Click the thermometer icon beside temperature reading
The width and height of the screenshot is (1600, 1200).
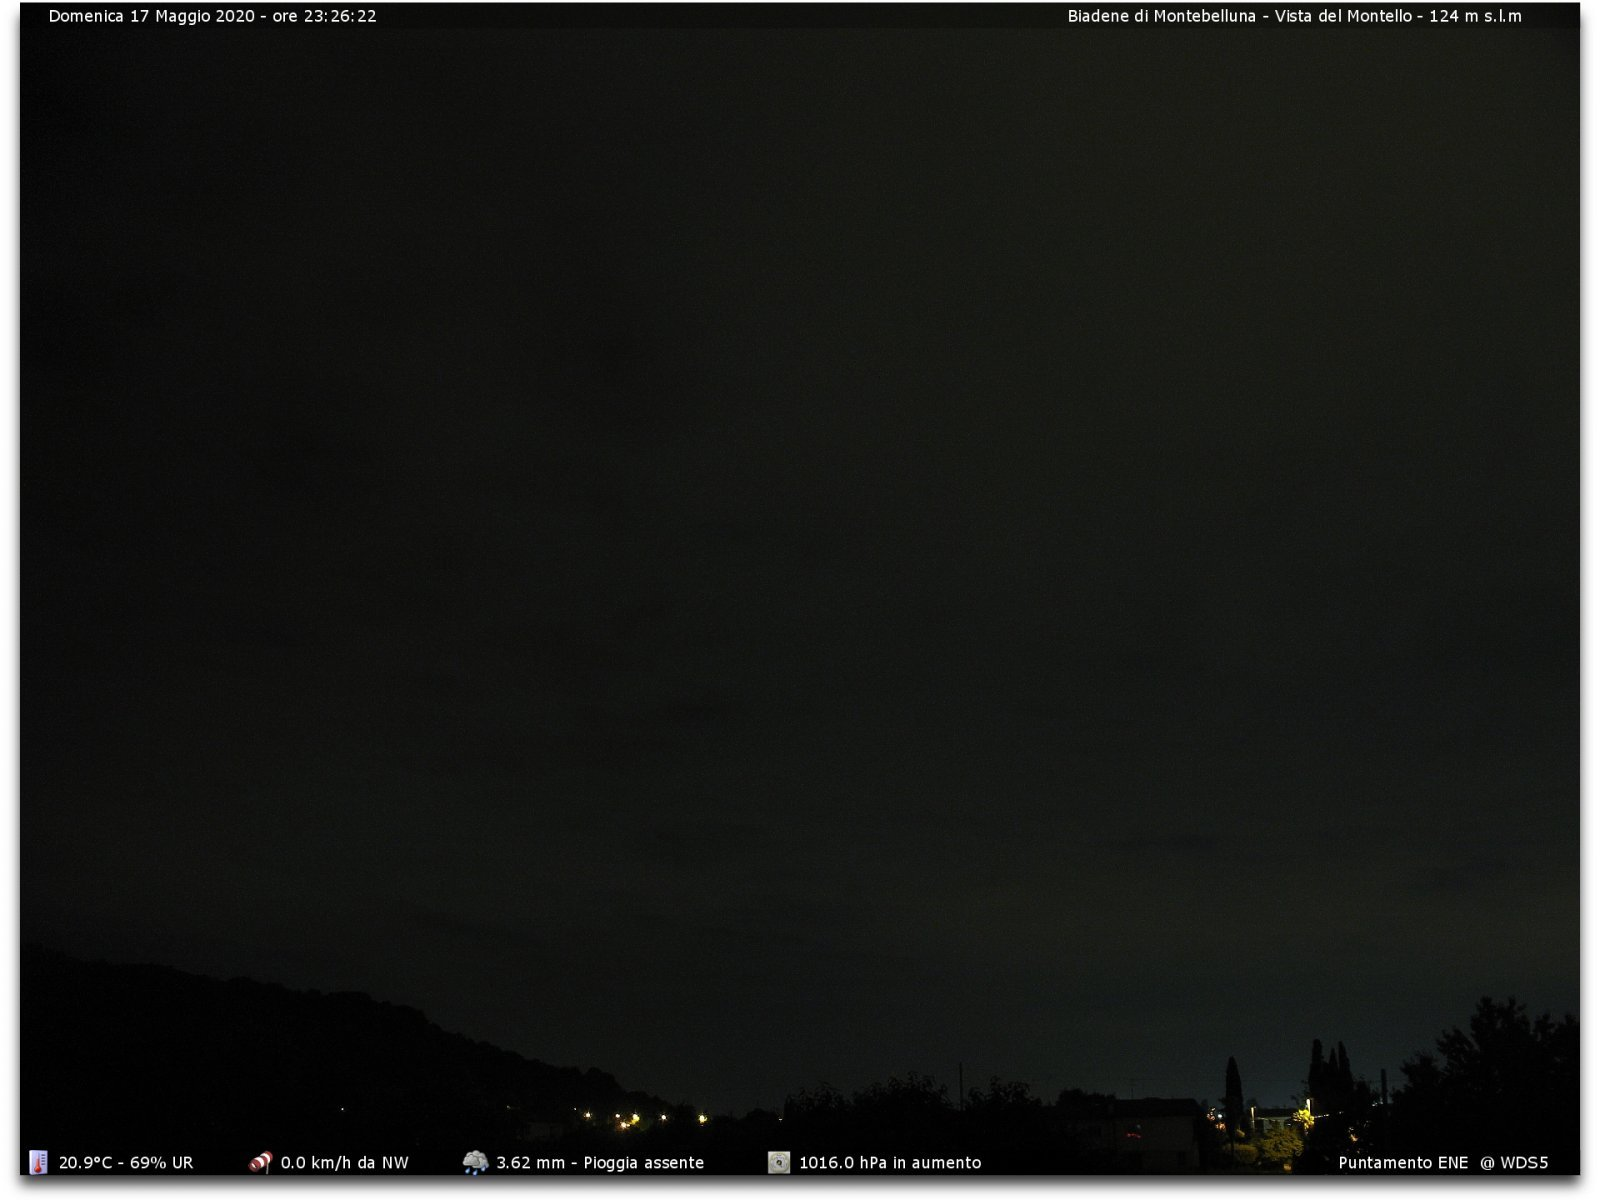click(38, 1162)
